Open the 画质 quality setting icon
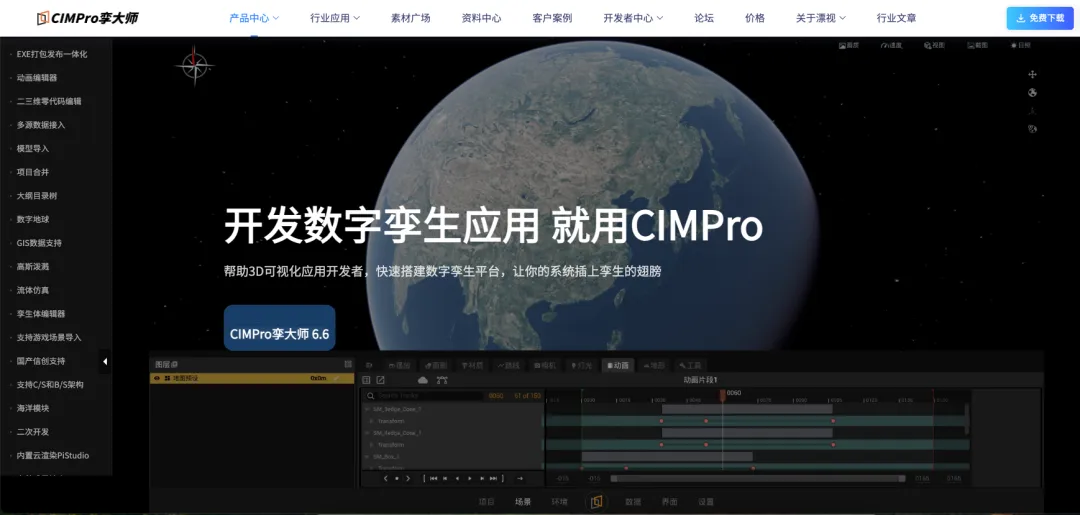The image size is (1080, 515). pyautogui.click(x=849, y=45)
